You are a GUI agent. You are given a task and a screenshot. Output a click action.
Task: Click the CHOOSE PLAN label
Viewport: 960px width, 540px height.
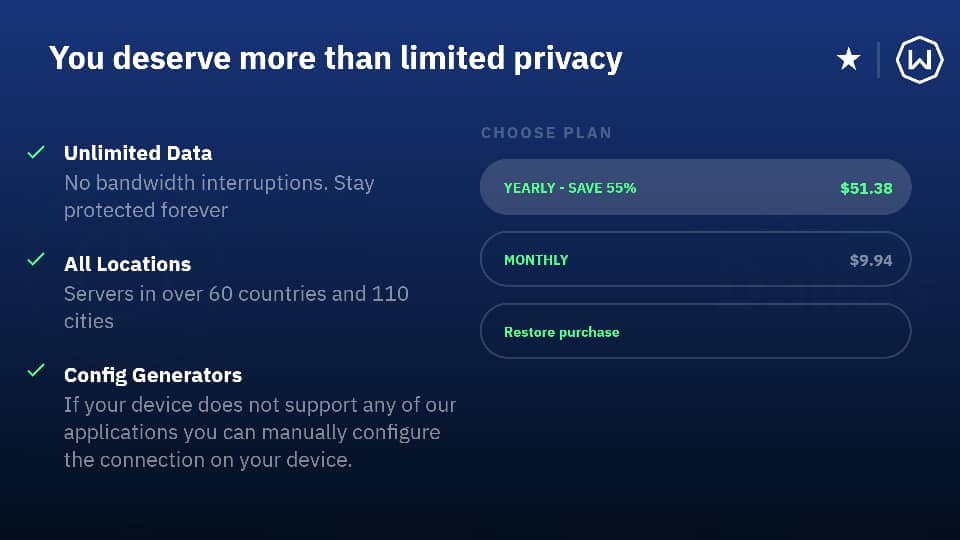click(546, 132)
